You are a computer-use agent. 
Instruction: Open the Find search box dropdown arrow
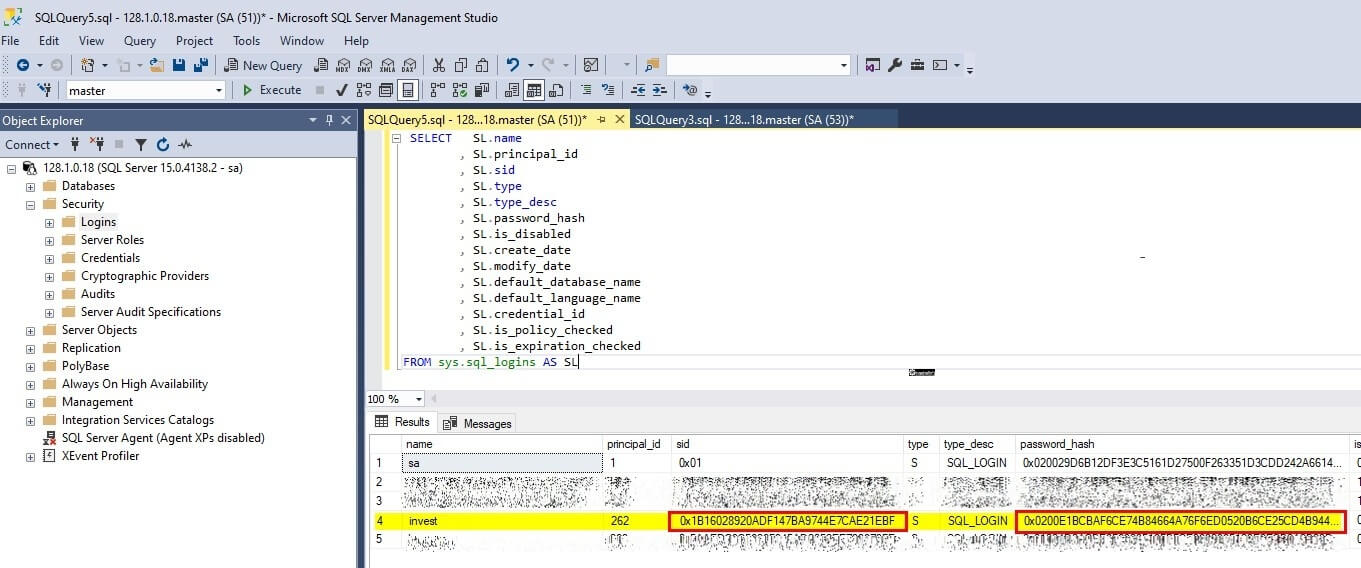[843, 65]
